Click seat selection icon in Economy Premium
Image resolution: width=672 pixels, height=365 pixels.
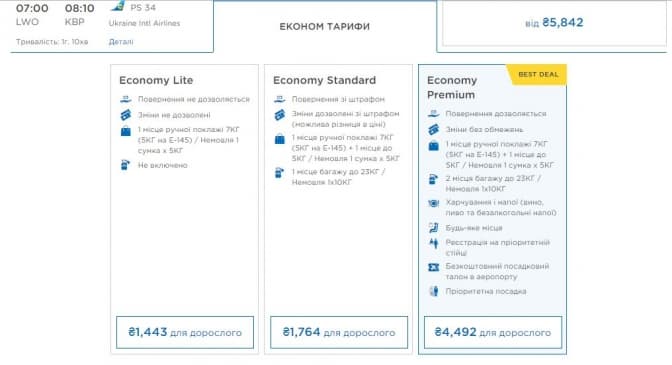click(x=433, y=227)
